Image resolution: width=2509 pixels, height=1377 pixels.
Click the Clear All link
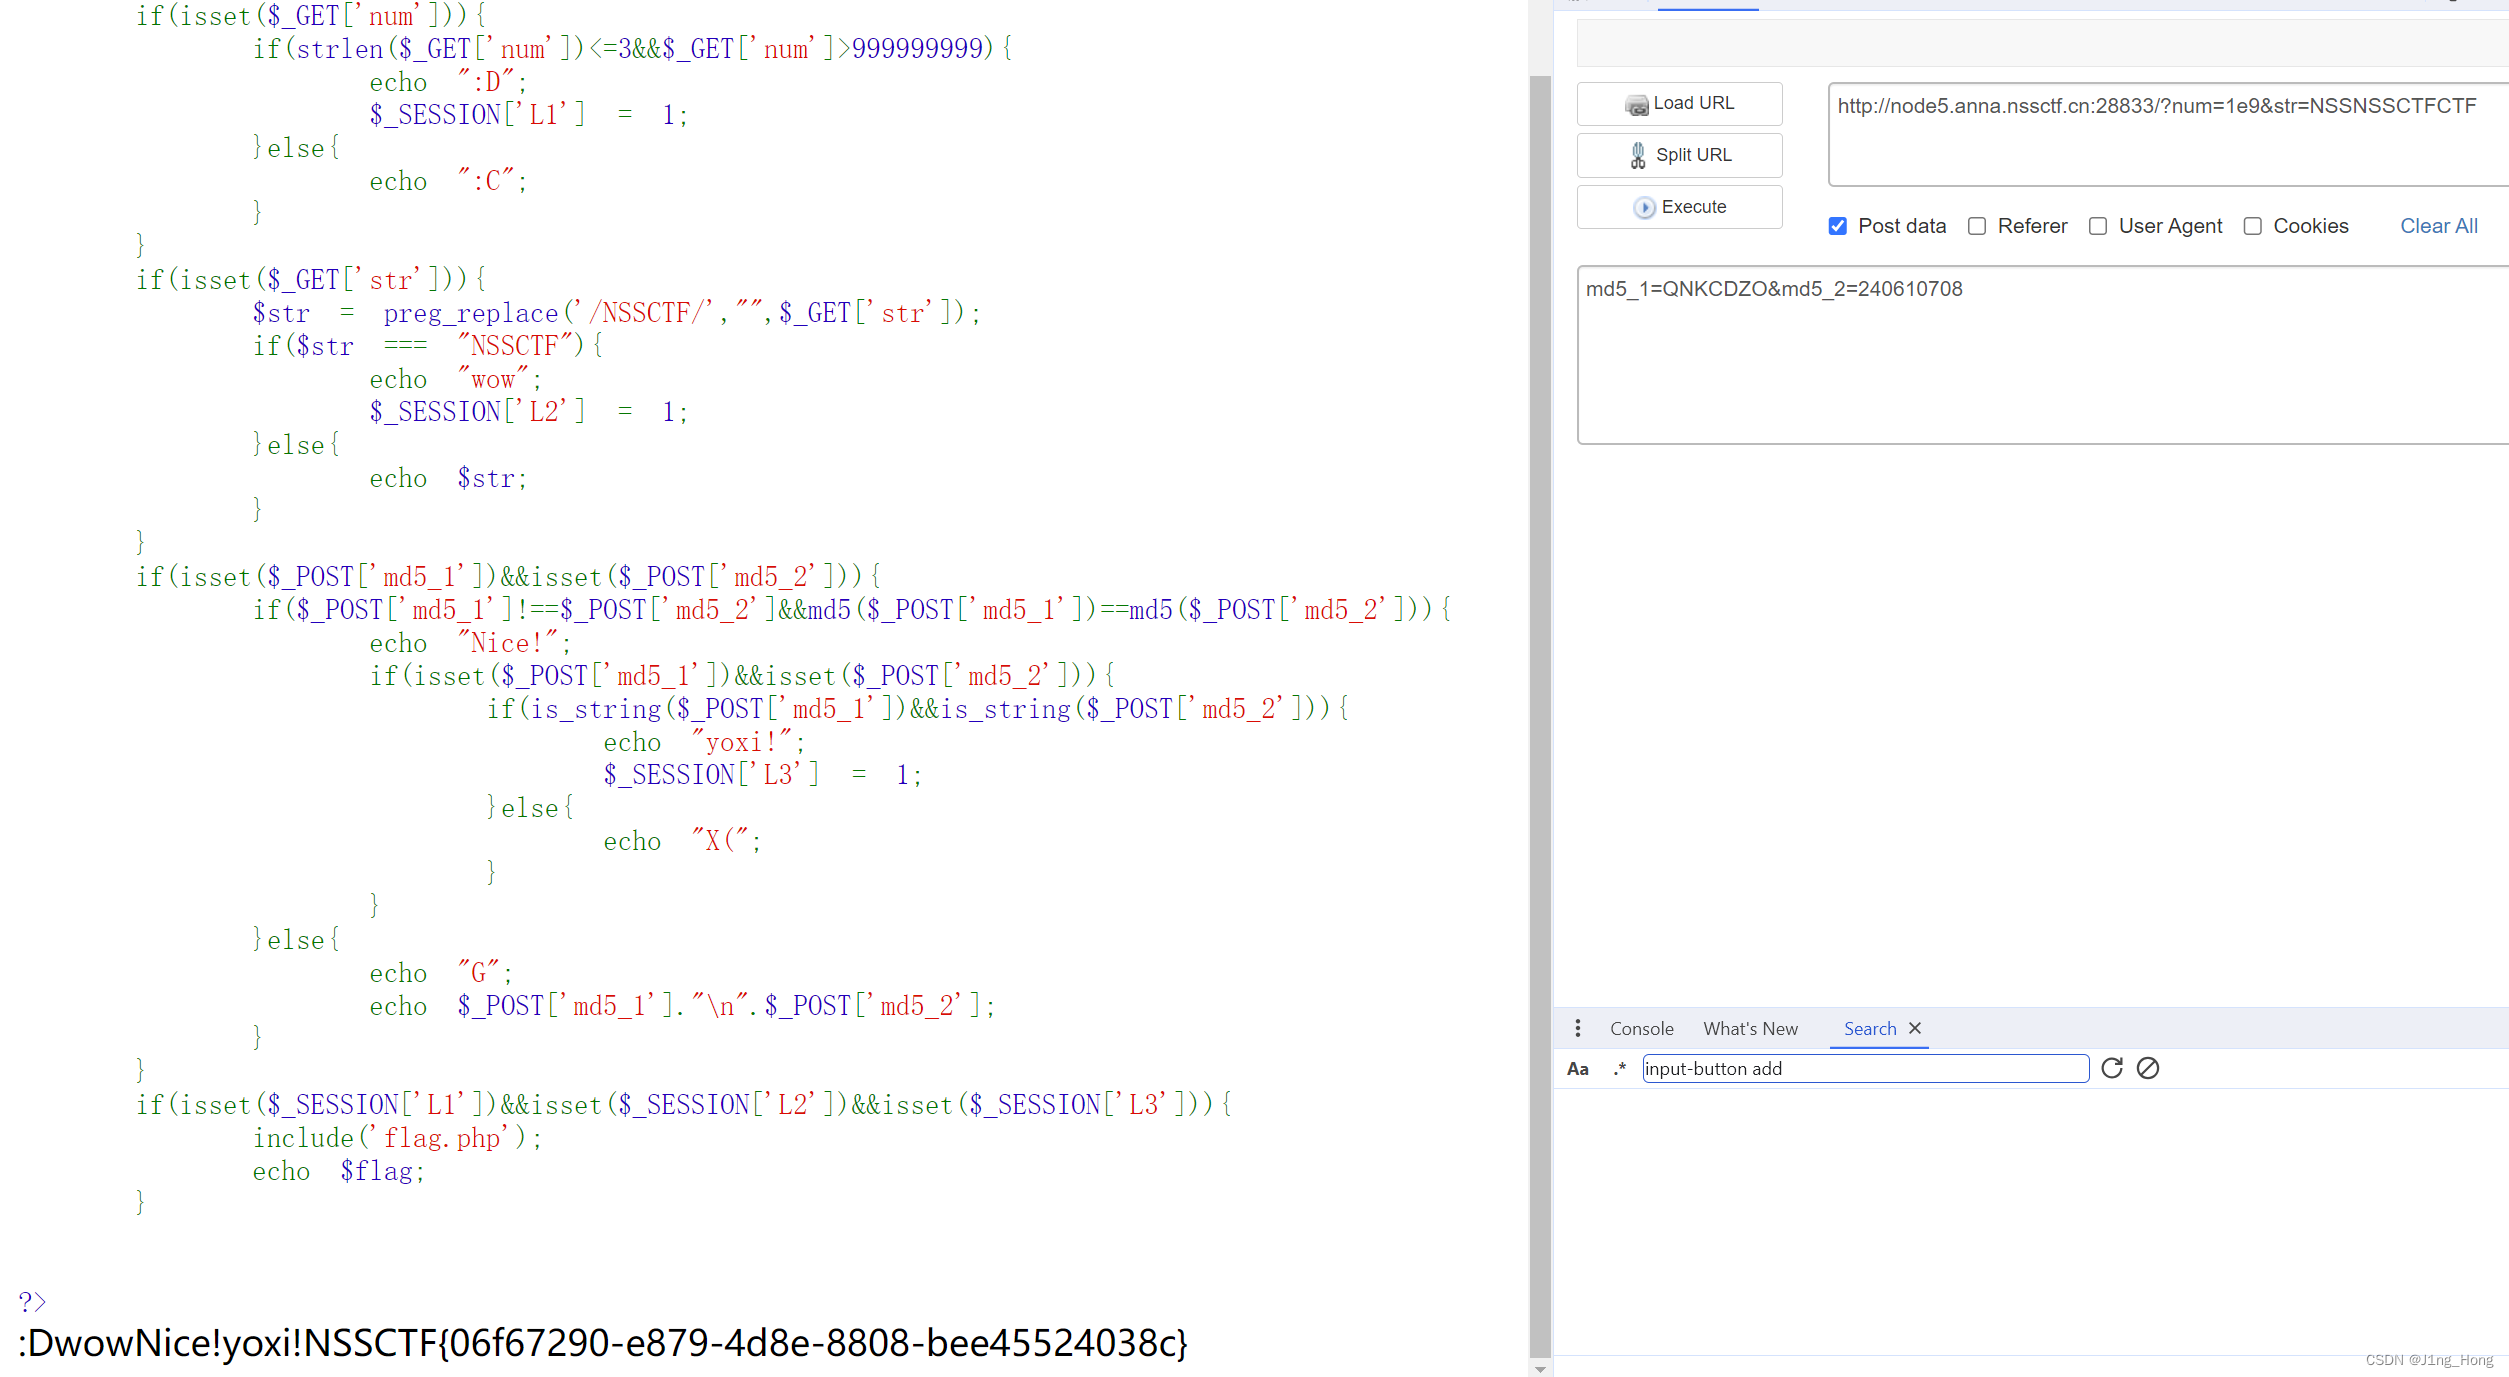tap(2440, 226)
